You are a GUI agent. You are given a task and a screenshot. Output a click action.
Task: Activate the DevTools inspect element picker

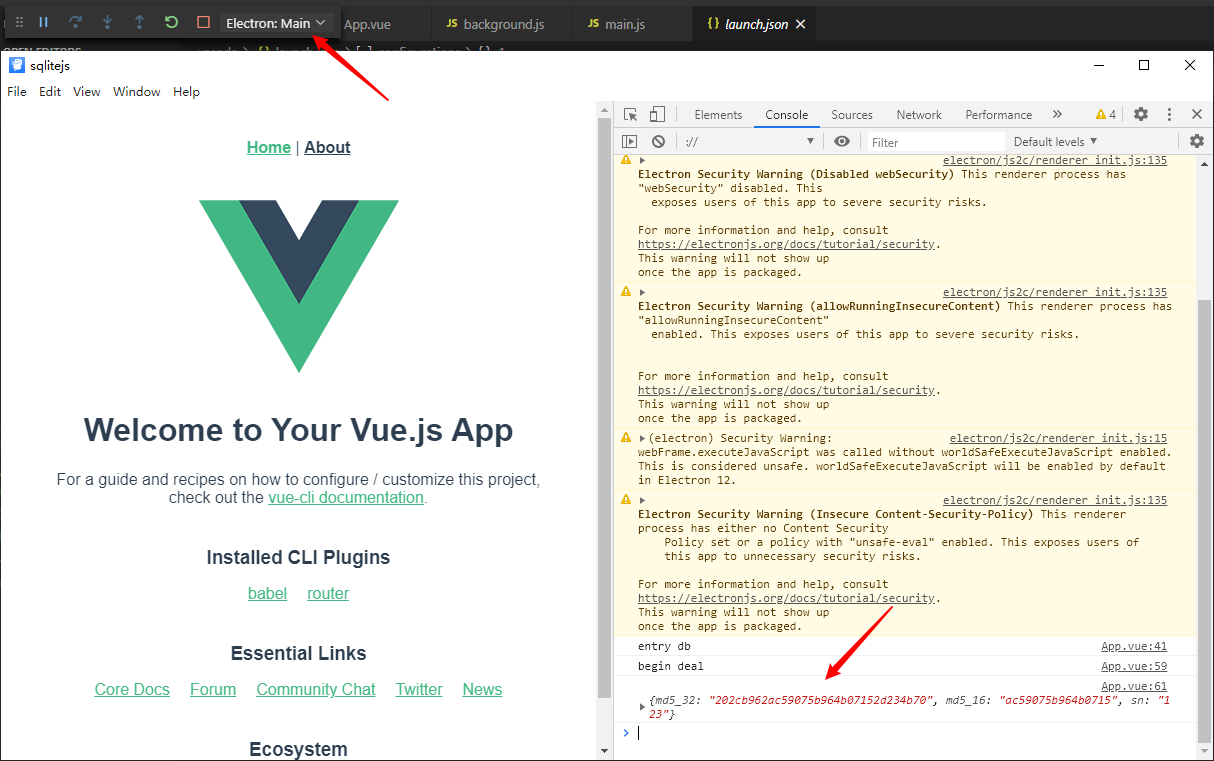tap(630, 115)
